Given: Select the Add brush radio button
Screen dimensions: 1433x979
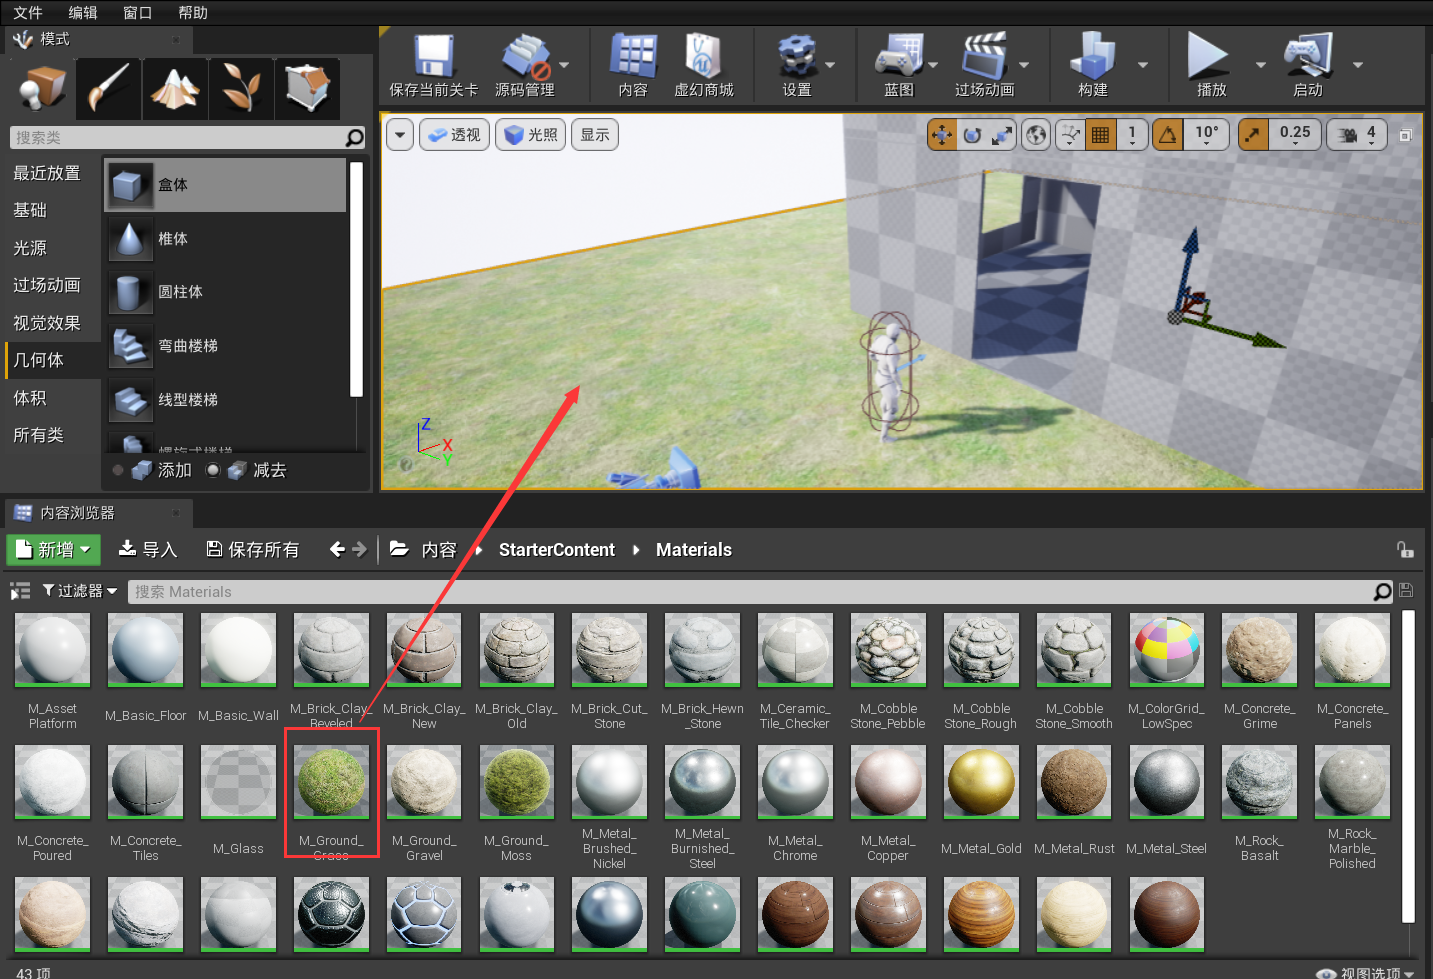Looking at the screenshot, I should pos(118,470).
